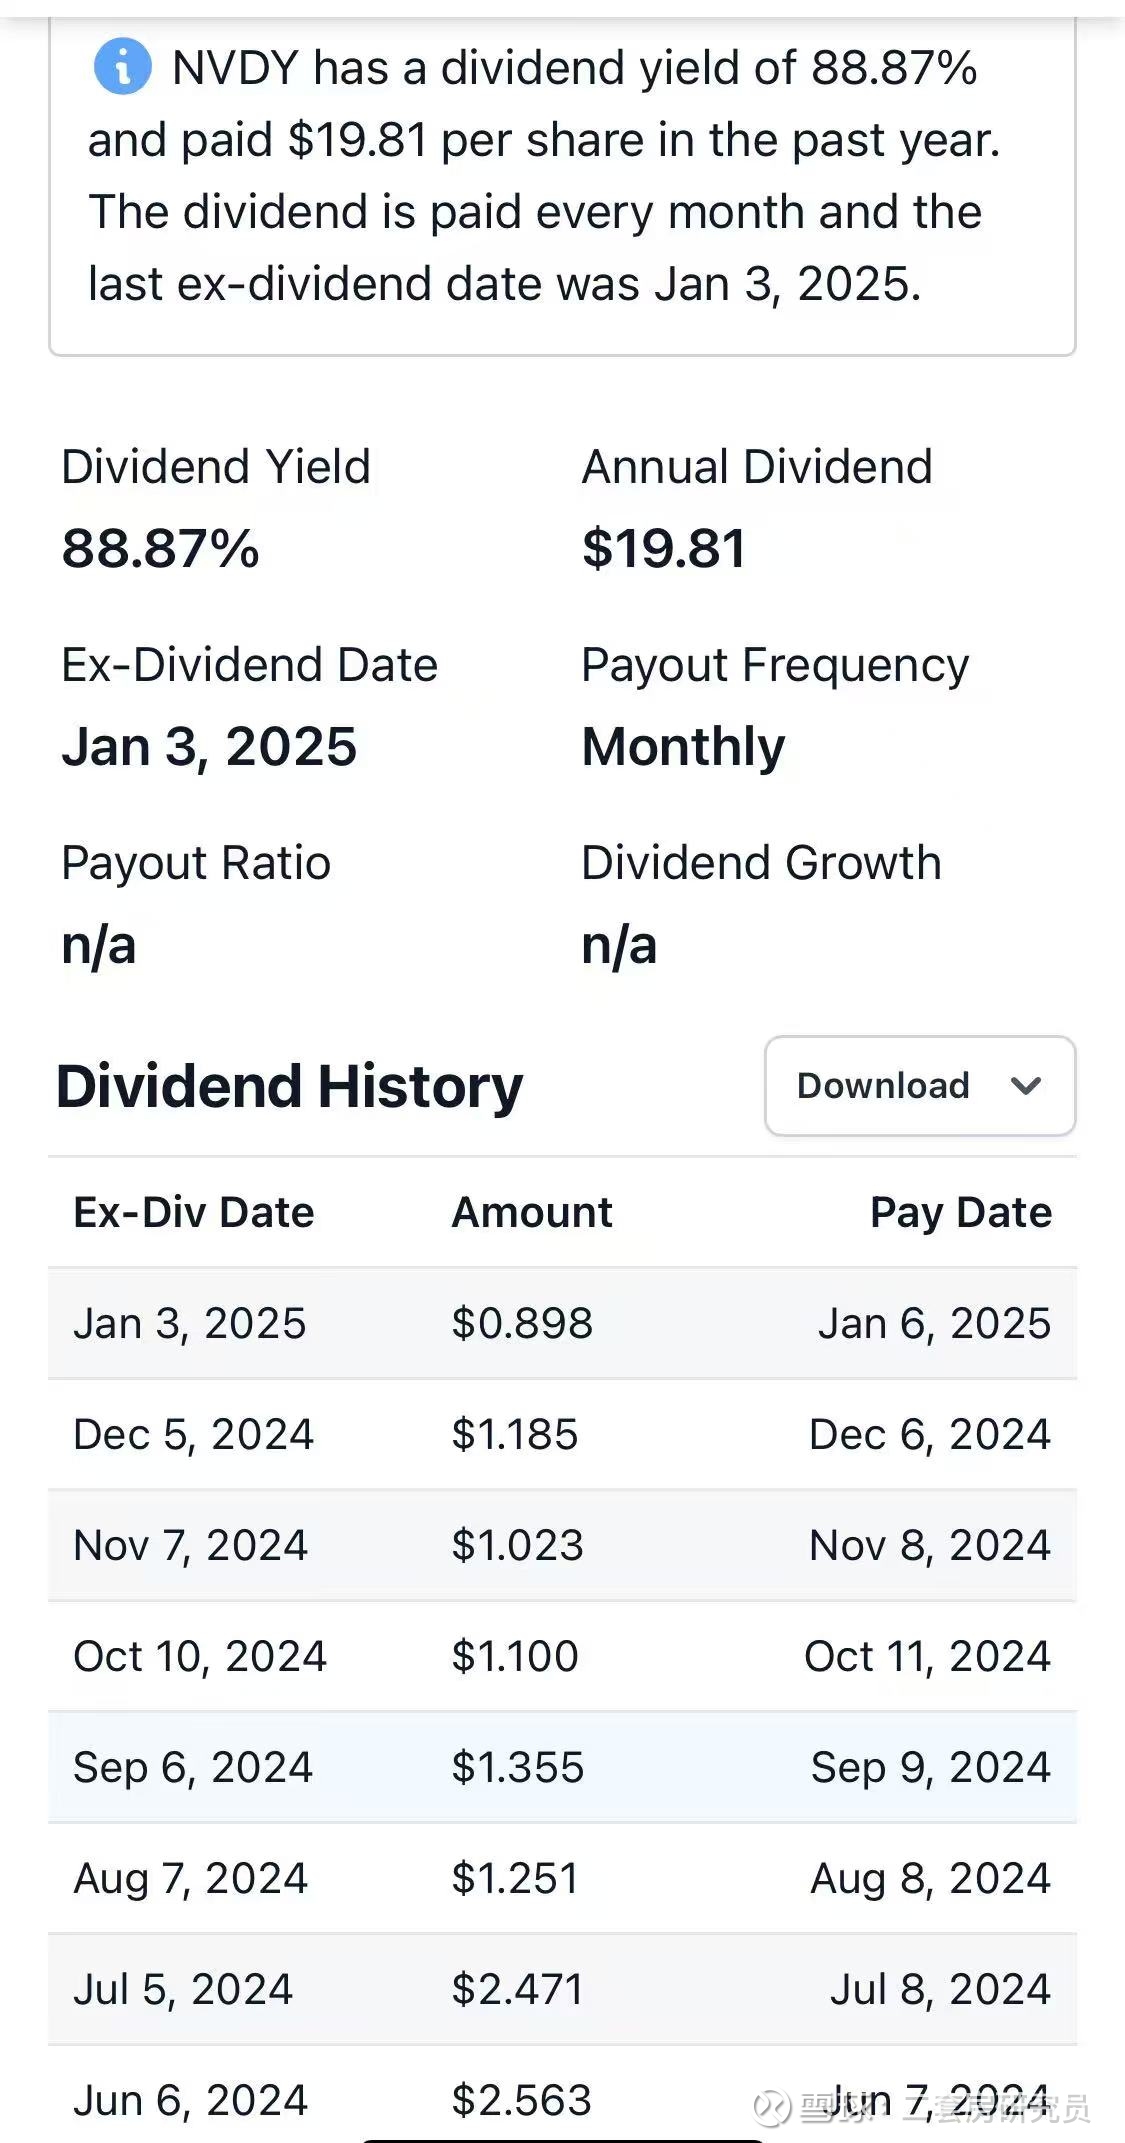Click the $1.251 August dividend amount
This screenshot has width=1125, height=2143.
click(x=515, y=1878)
